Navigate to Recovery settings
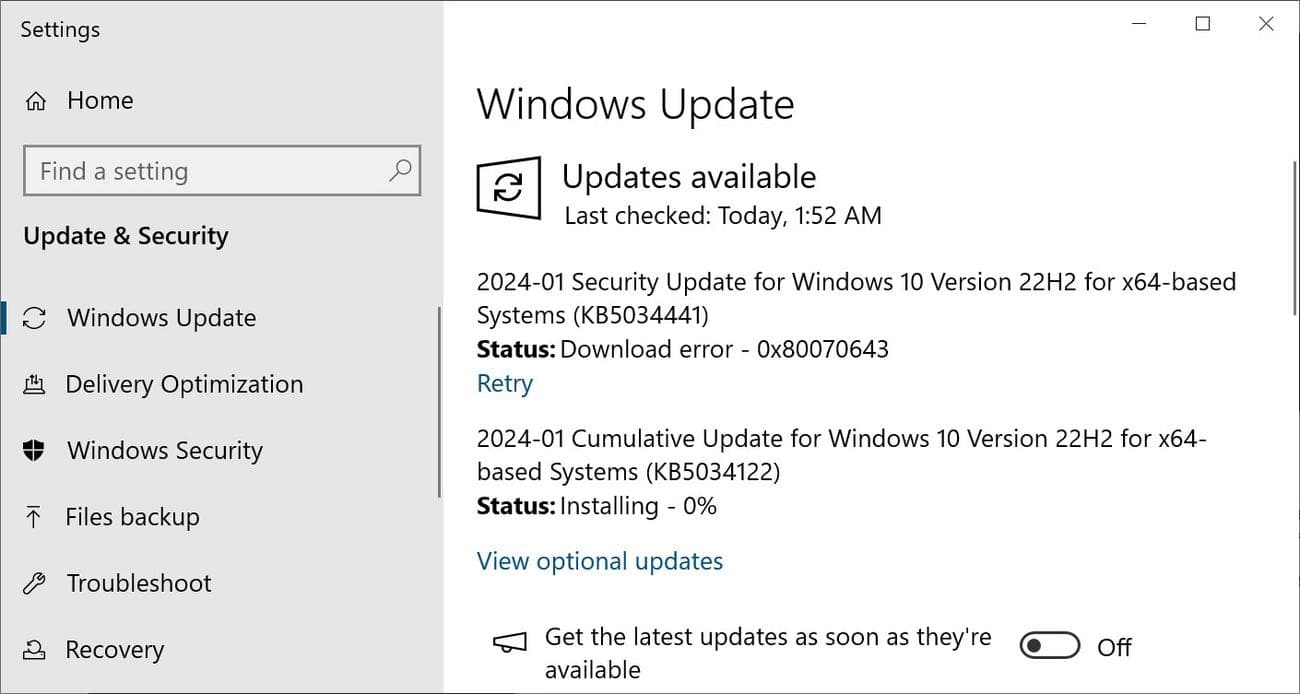The image size is (1300, 694). click(x=114, y=650)
